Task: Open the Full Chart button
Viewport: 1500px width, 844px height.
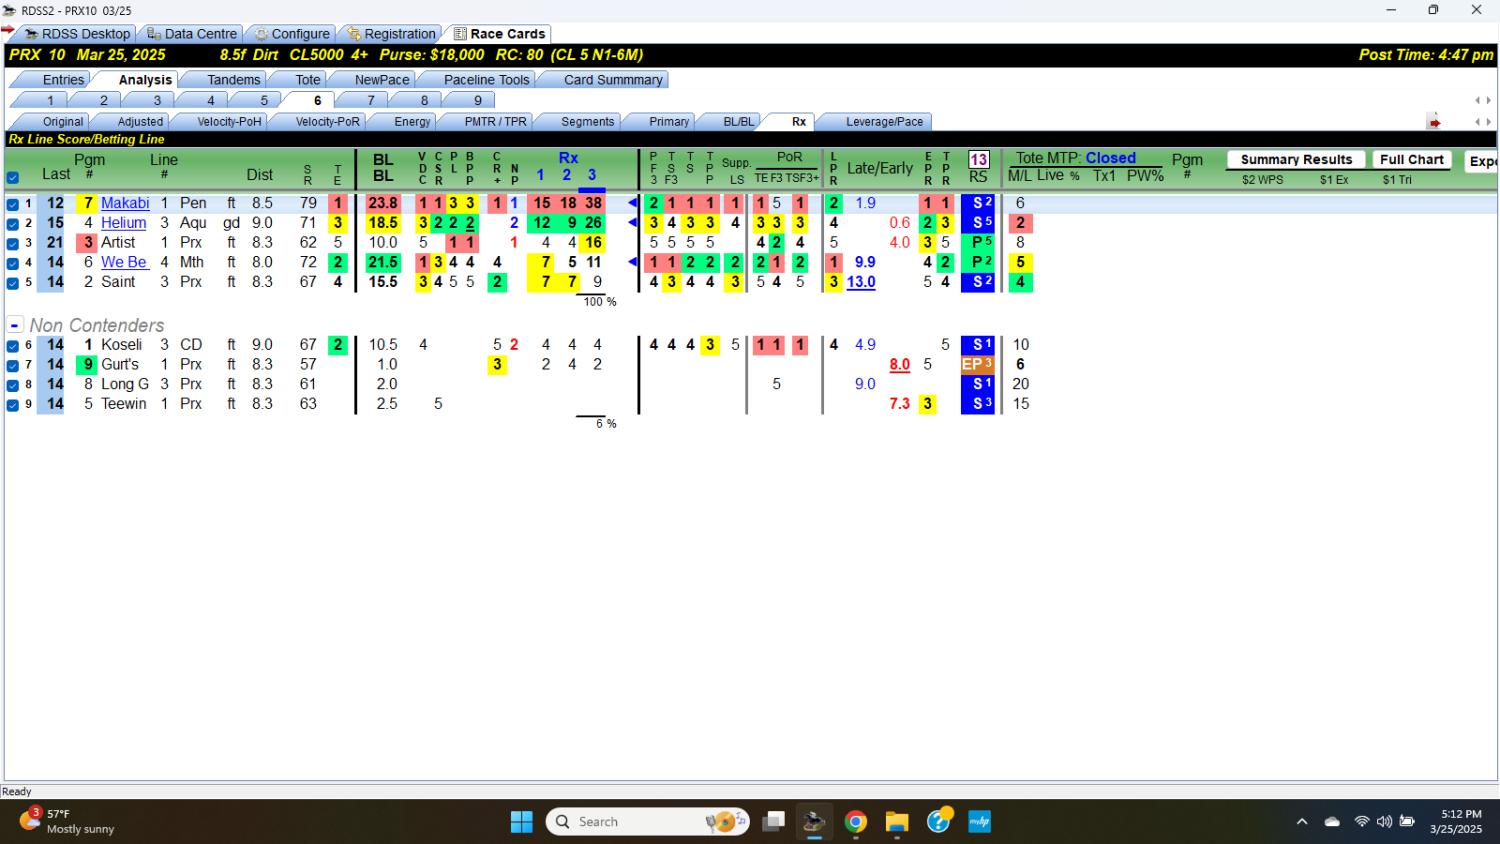Action: 1411,160
